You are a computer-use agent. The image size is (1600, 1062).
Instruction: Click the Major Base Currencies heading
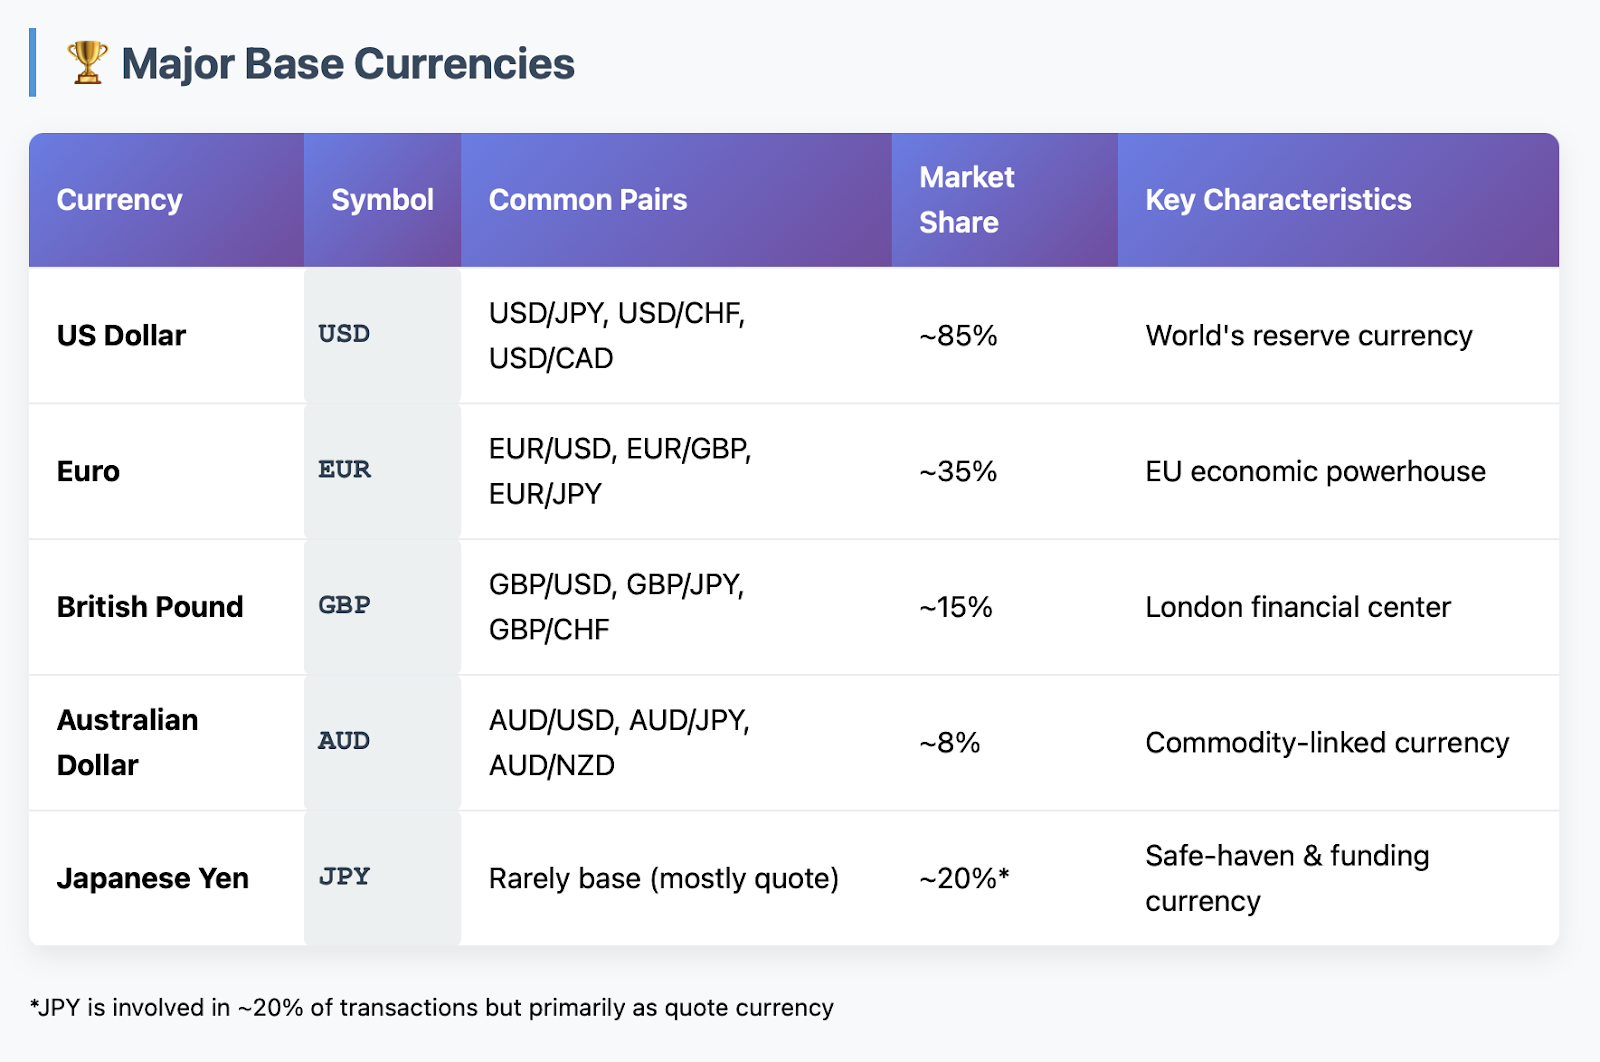click(347, 64)
